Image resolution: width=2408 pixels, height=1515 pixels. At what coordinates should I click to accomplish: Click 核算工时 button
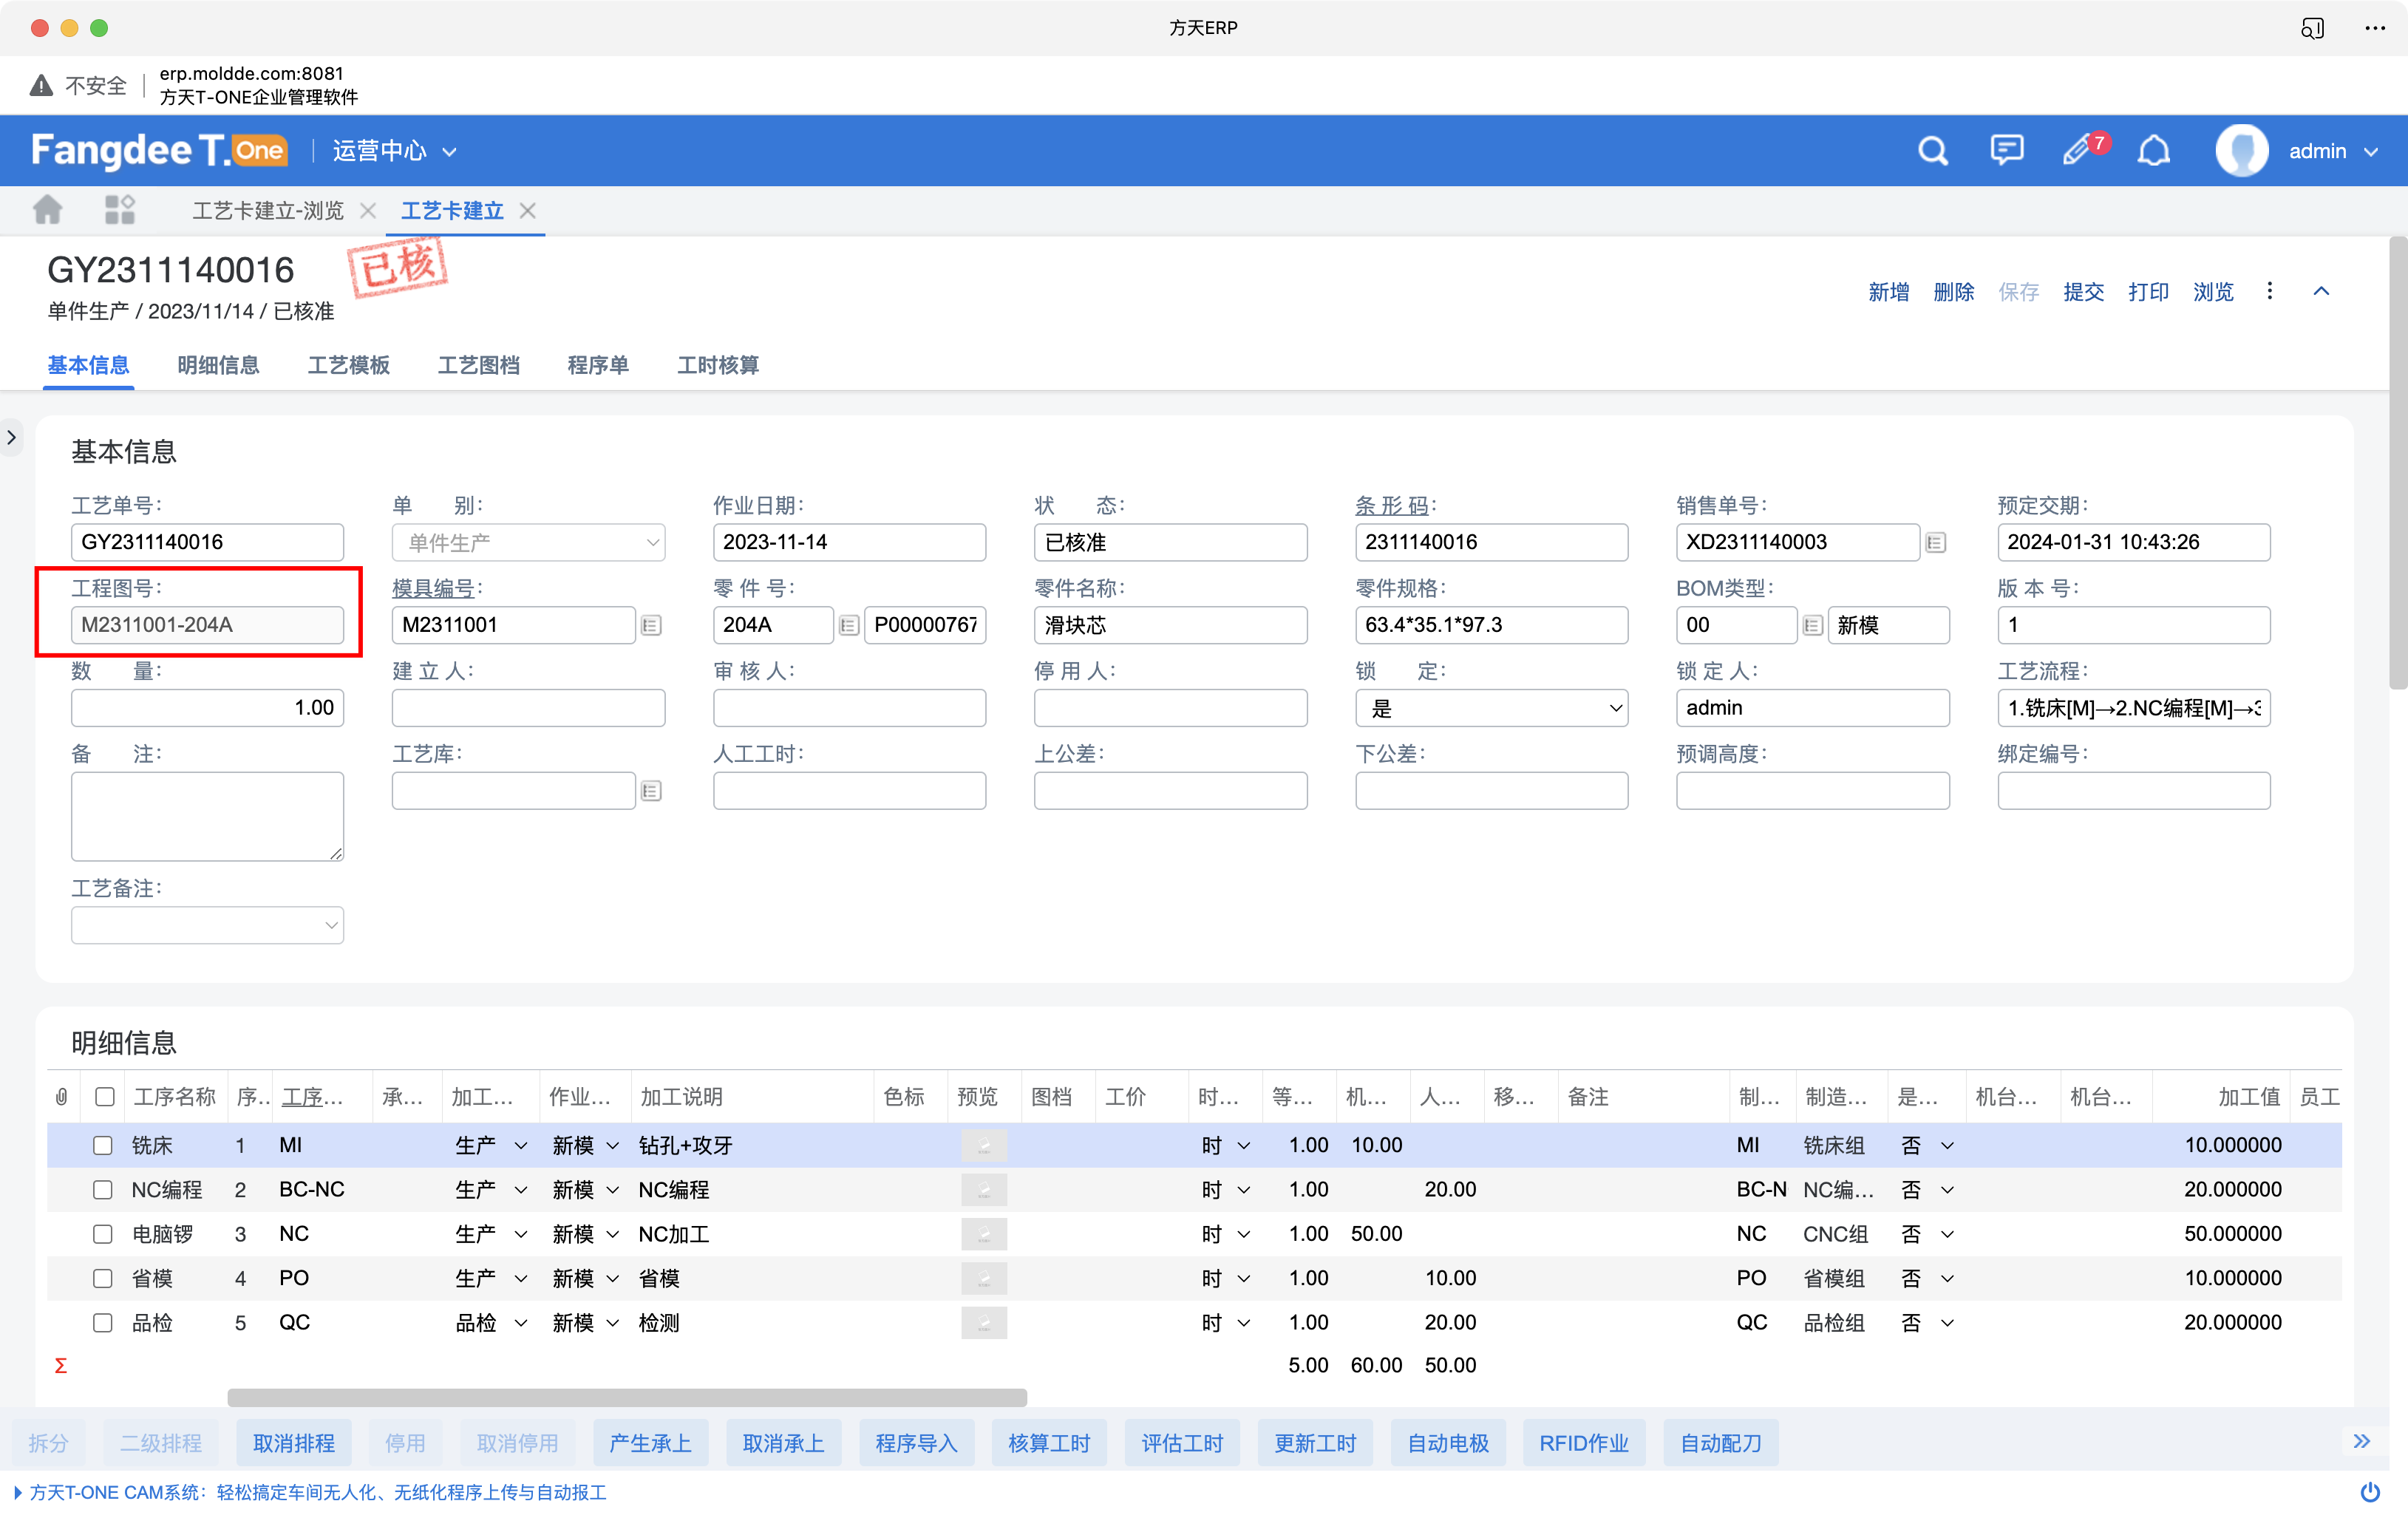click(1049, 1442)
